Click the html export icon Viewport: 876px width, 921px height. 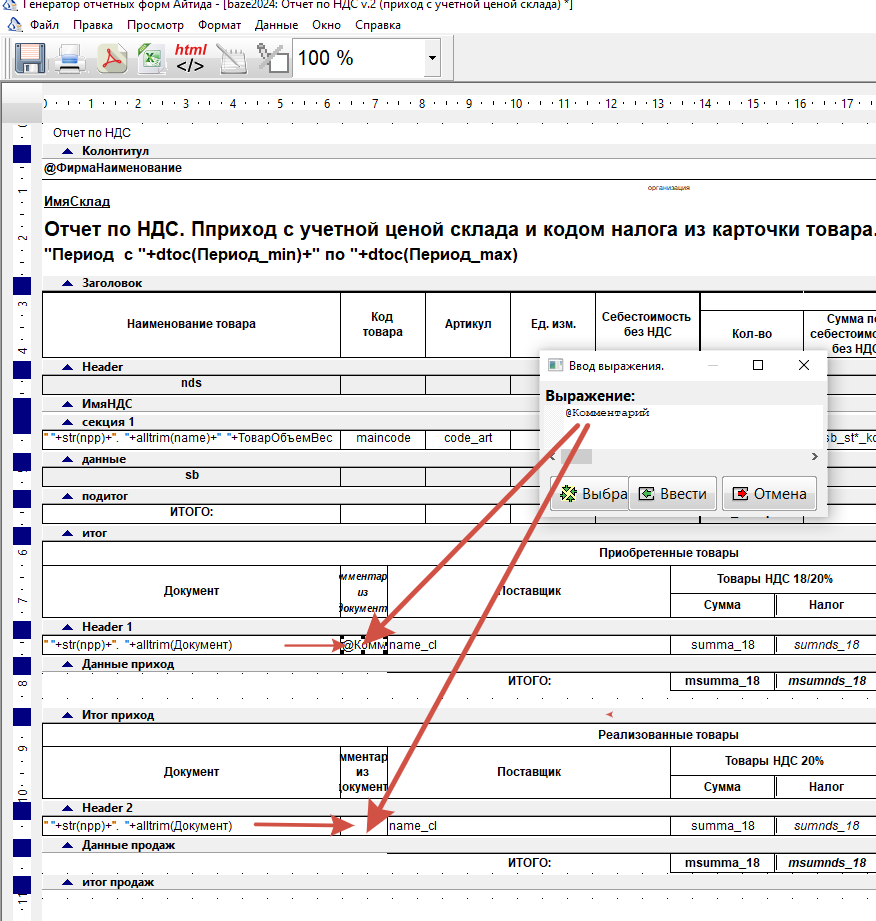[191, 58]
